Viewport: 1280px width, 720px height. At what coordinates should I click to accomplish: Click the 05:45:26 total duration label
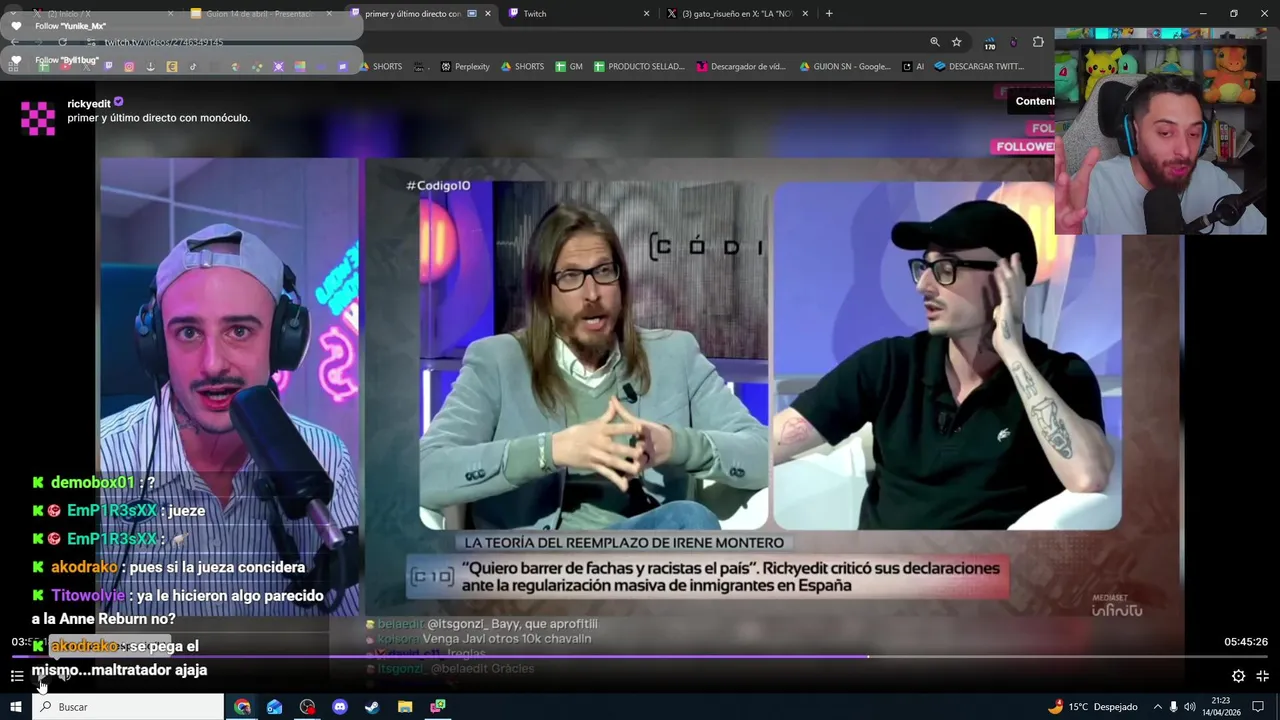click(x=1245, y=642)
